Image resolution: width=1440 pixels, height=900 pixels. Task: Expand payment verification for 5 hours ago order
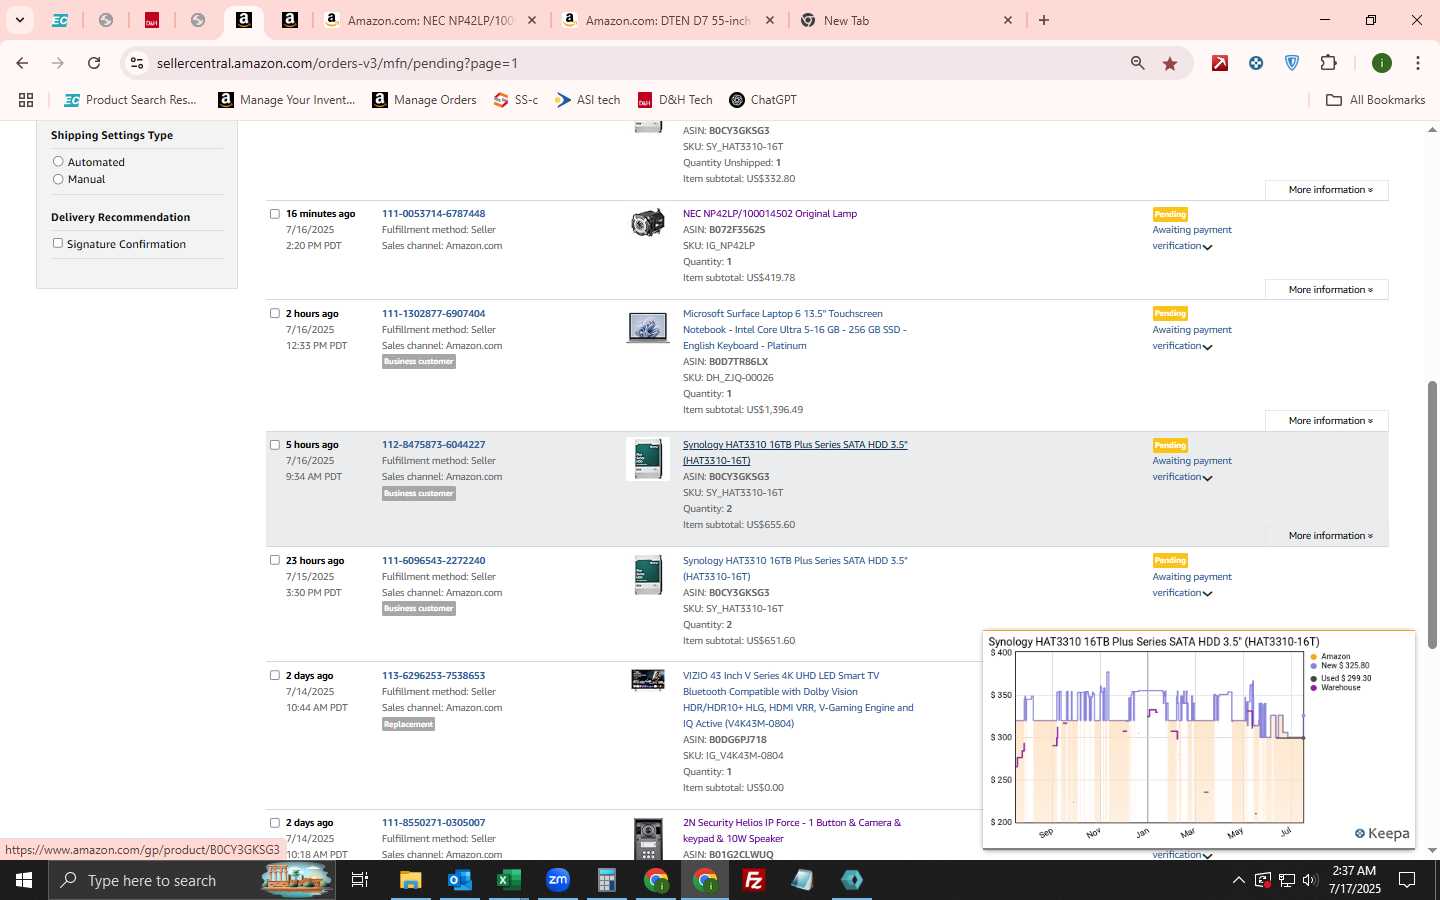(1207, 478)
